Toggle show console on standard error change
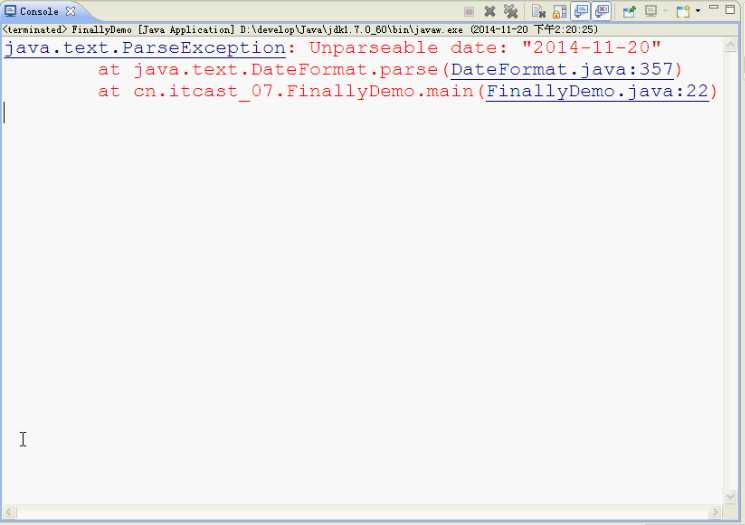The image size is (745, 525). 602,11
